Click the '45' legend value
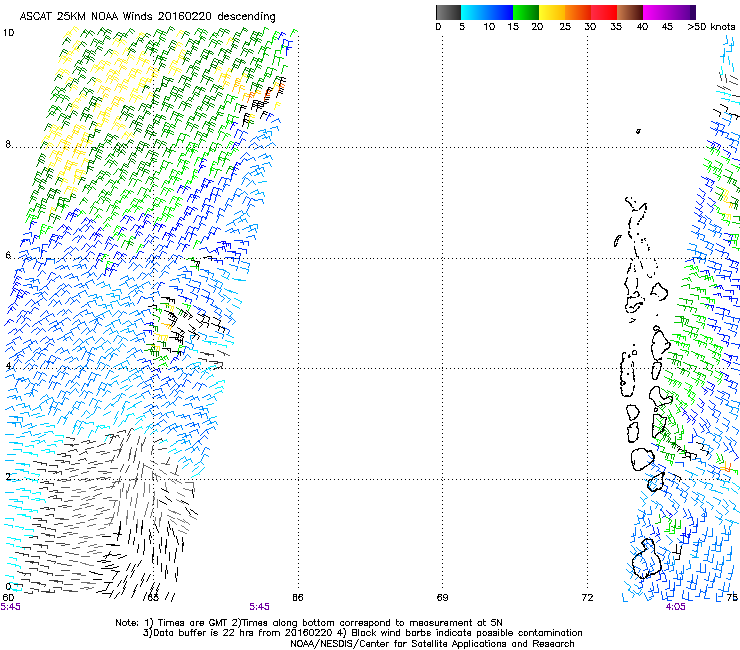This screenshot has width=740, height=650. coord(667,27)
